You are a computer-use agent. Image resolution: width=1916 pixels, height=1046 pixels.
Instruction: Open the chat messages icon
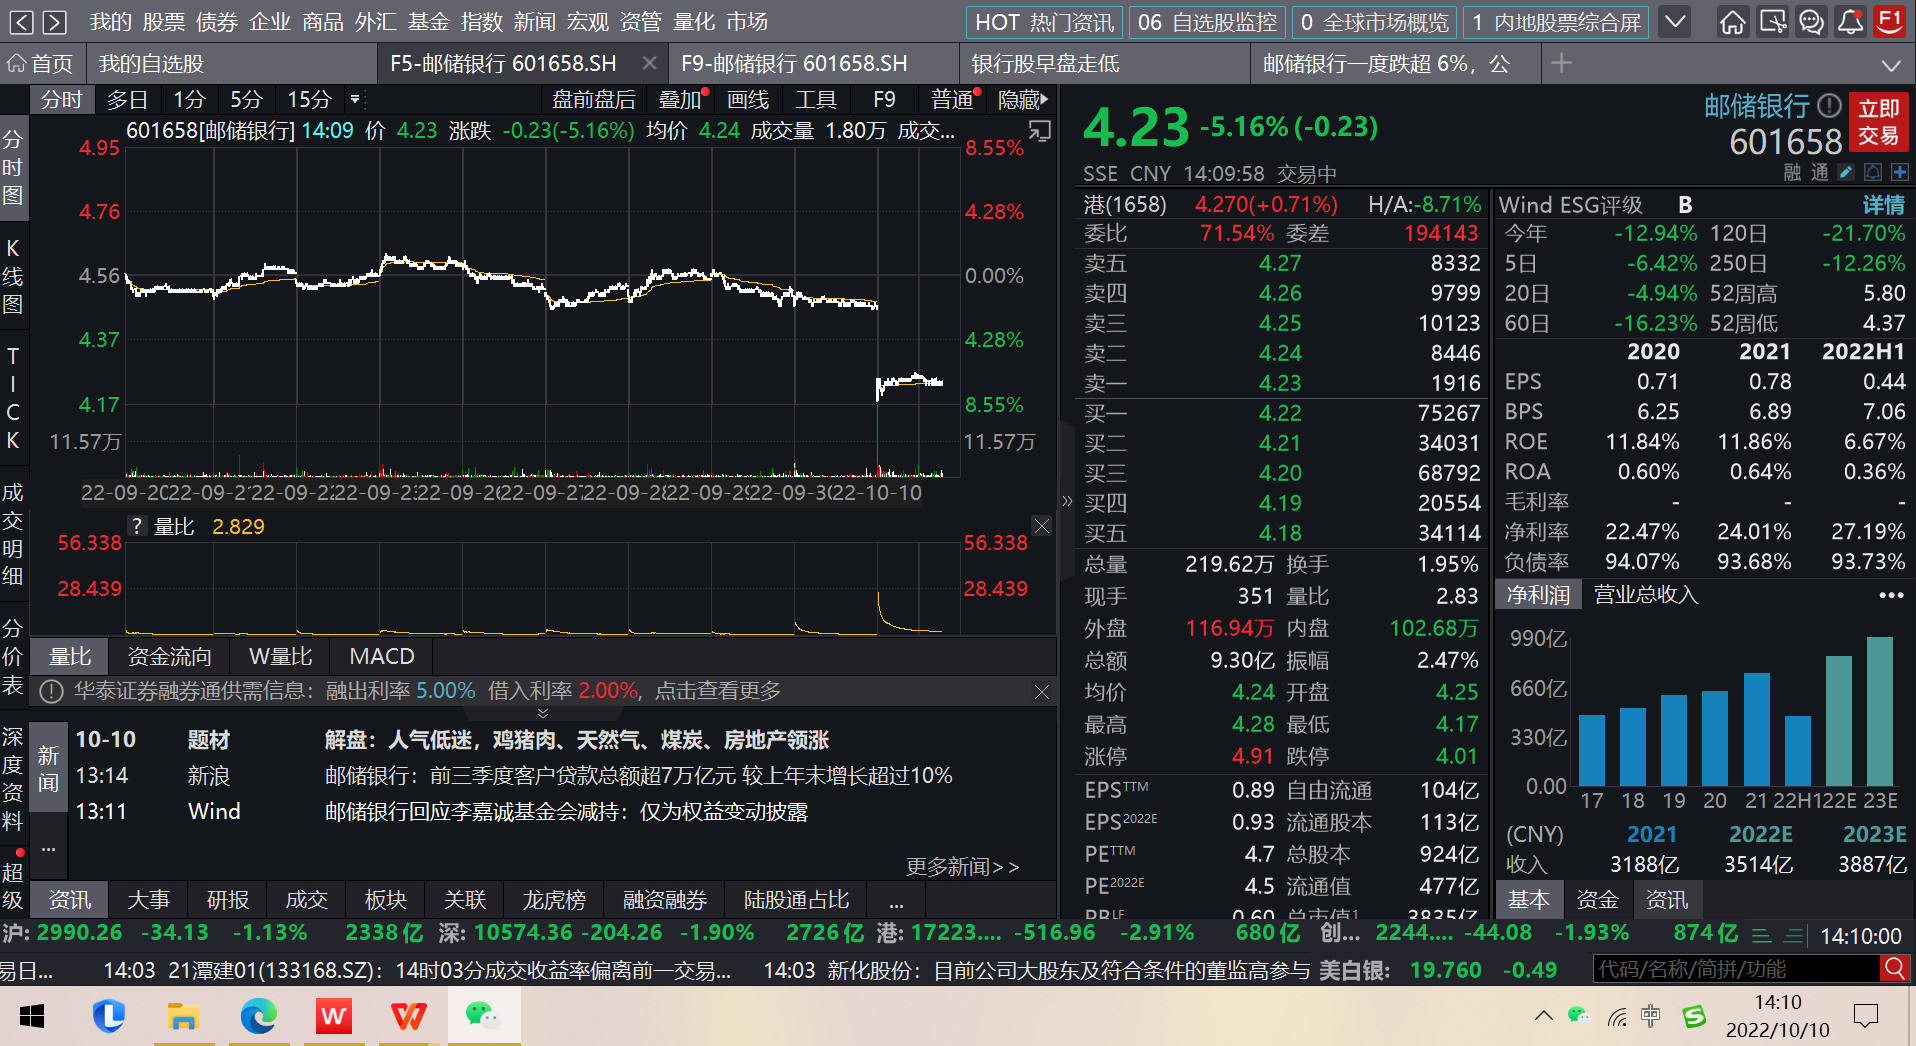[1811, 22]
